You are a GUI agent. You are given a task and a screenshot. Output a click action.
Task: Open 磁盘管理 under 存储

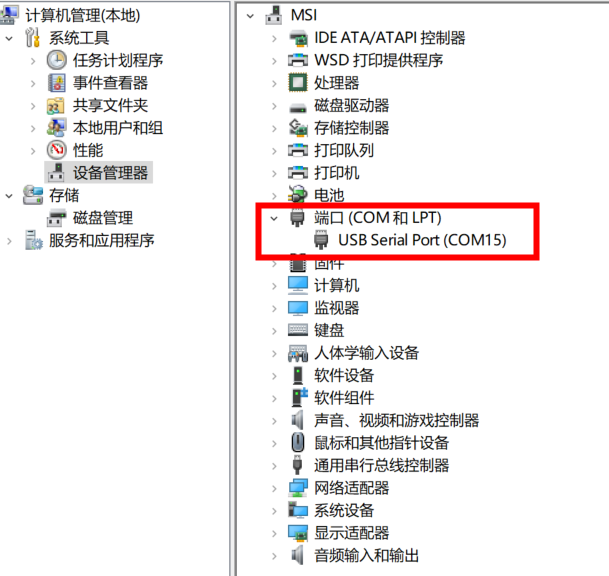coord(103,218)
